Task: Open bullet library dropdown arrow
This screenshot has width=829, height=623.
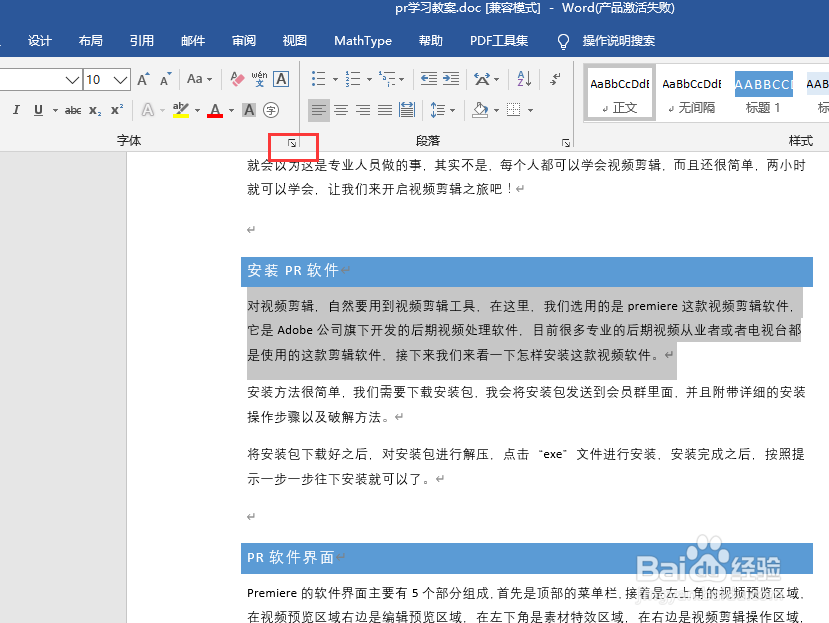Action: (x=335, y=80)
